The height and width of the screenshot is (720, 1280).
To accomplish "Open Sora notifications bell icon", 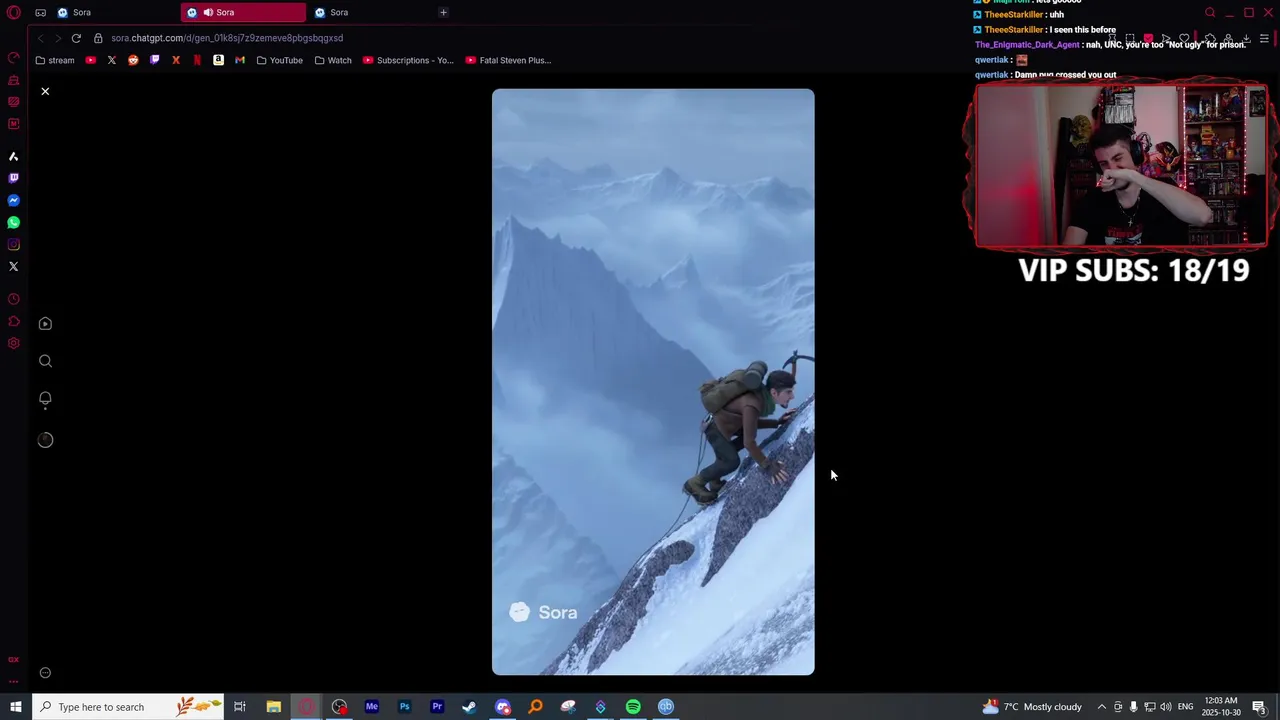I will [45, 399].
